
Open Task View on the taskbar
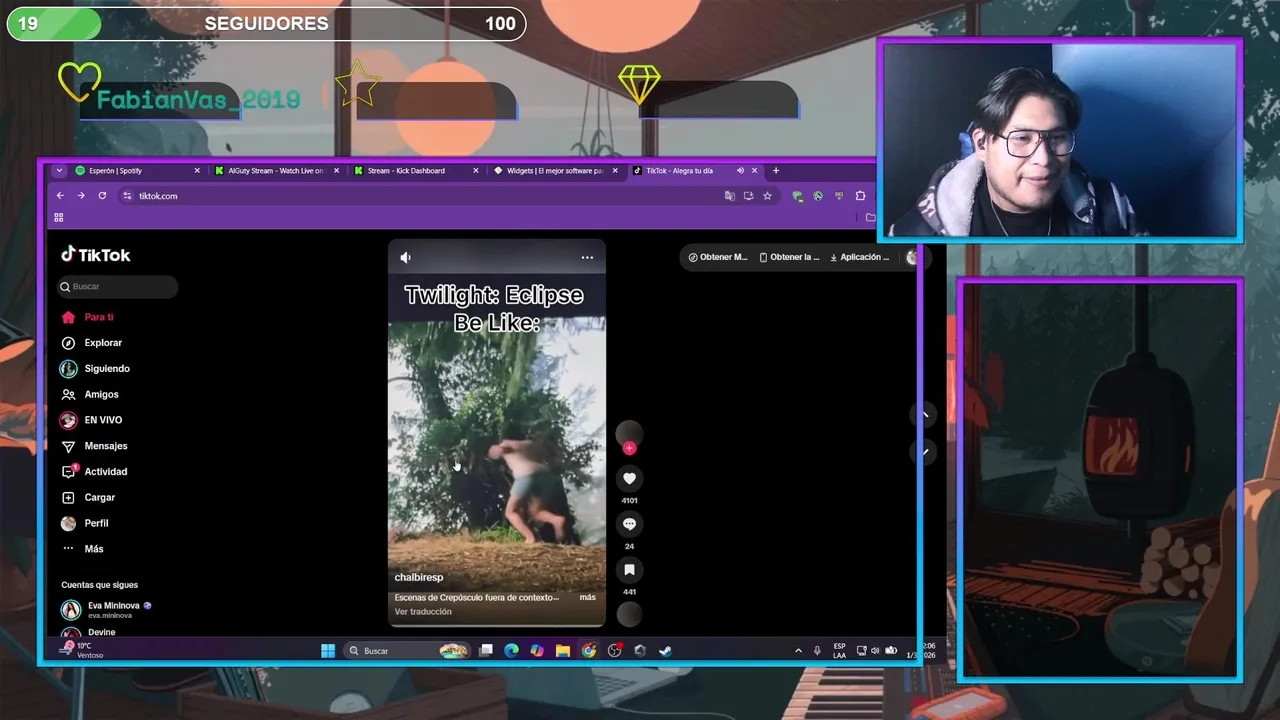(x=486, y=651)
